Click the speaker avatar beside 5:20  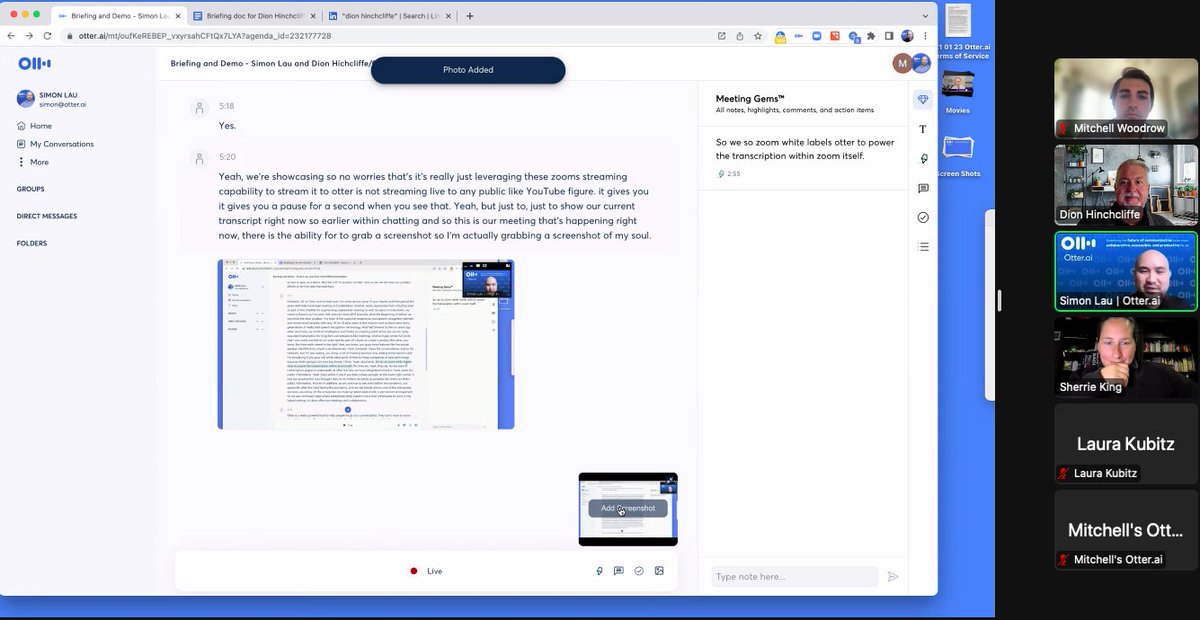point(200,158)
